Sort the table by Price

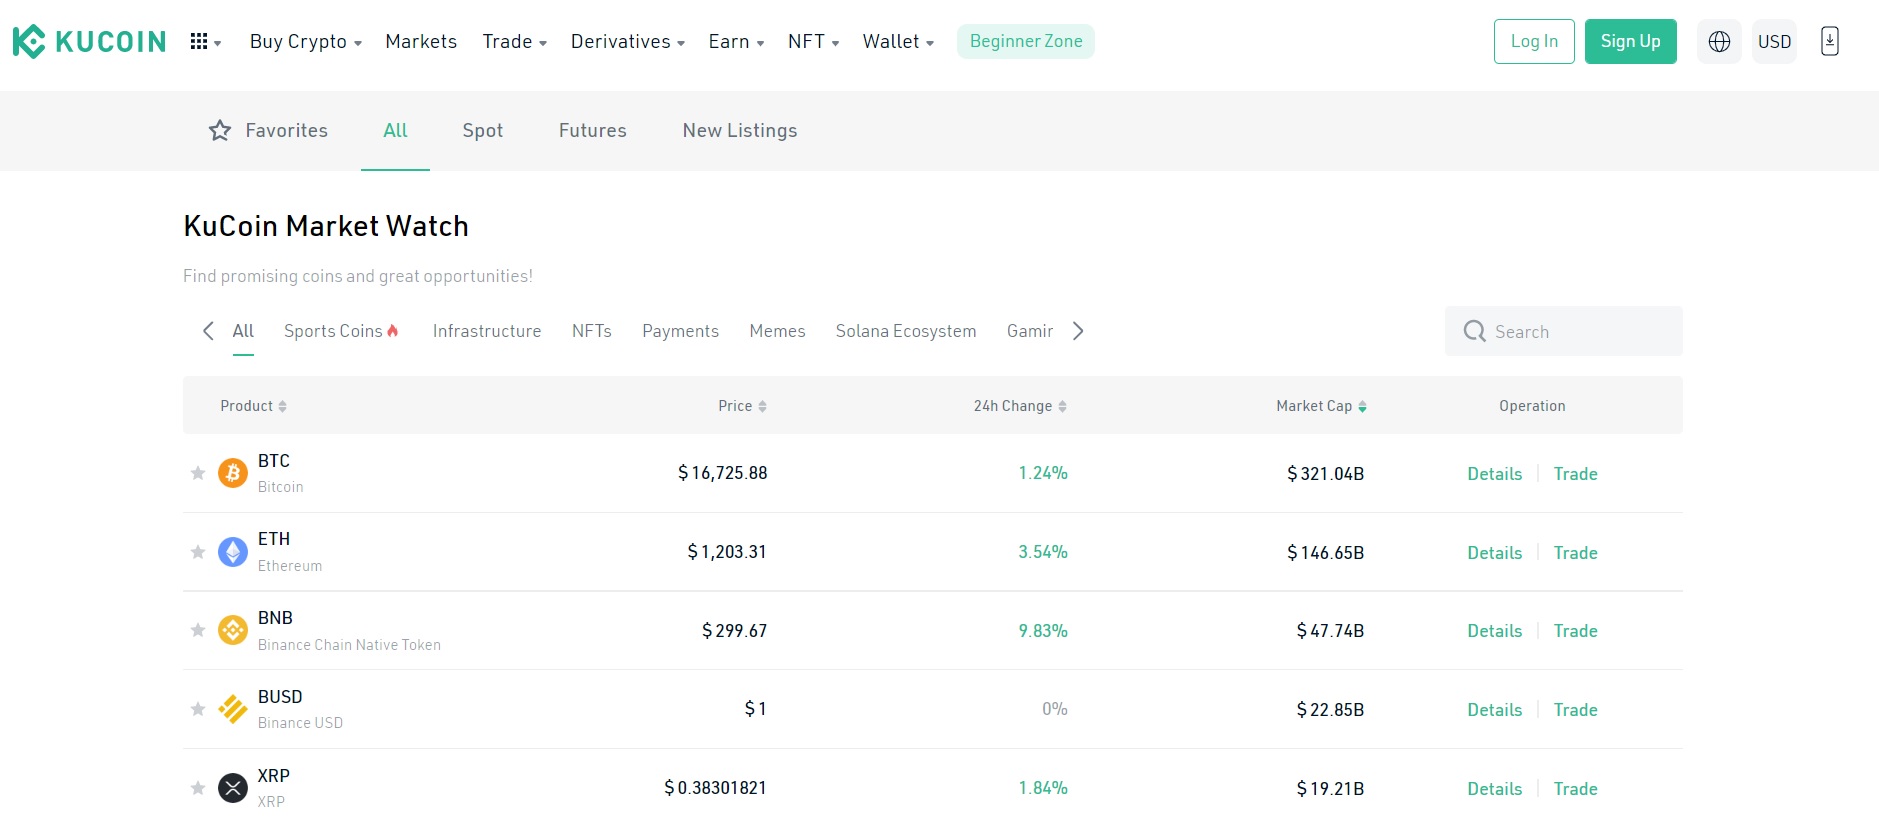[x=742, y=406]
